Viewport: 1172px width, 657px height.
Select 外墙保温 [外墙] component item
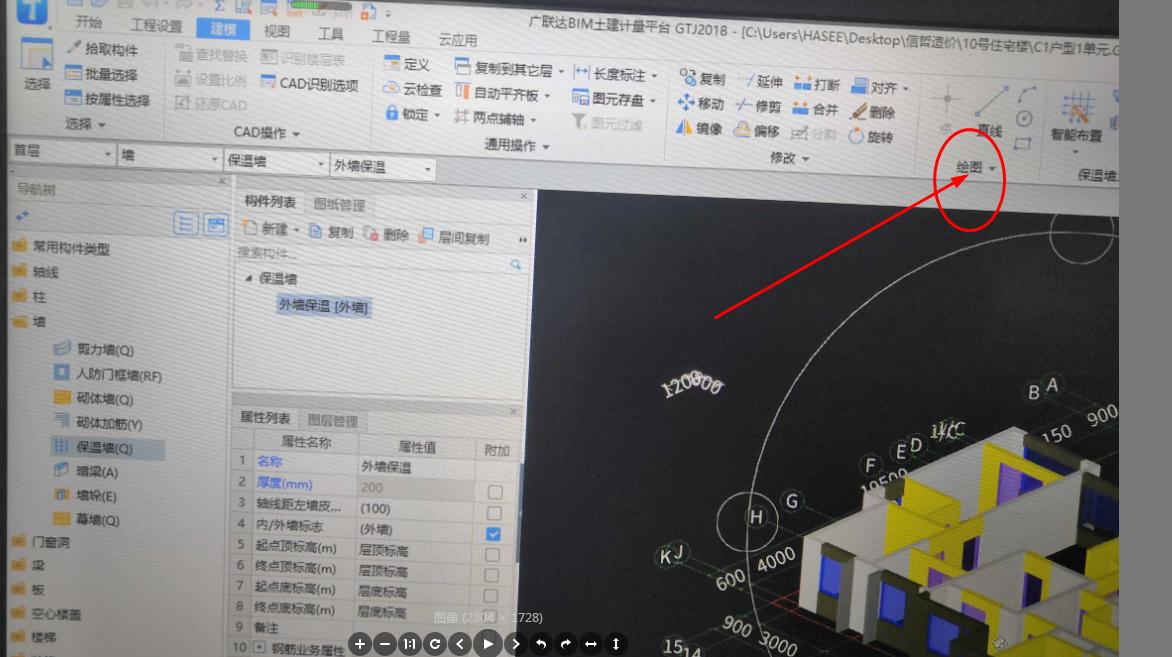coord(323,306)
